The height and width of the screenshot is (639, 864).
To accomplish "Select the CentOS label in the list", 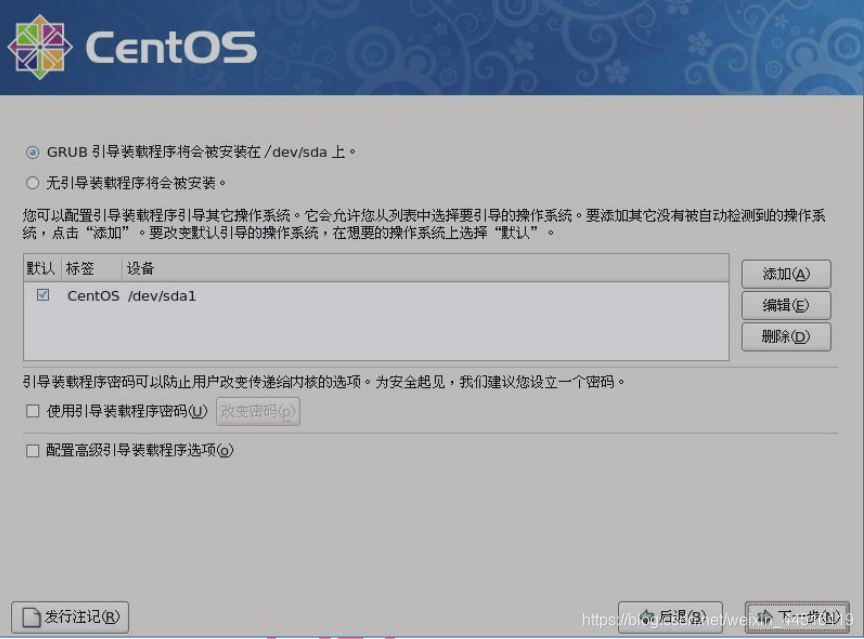I will tap(93, 296).
